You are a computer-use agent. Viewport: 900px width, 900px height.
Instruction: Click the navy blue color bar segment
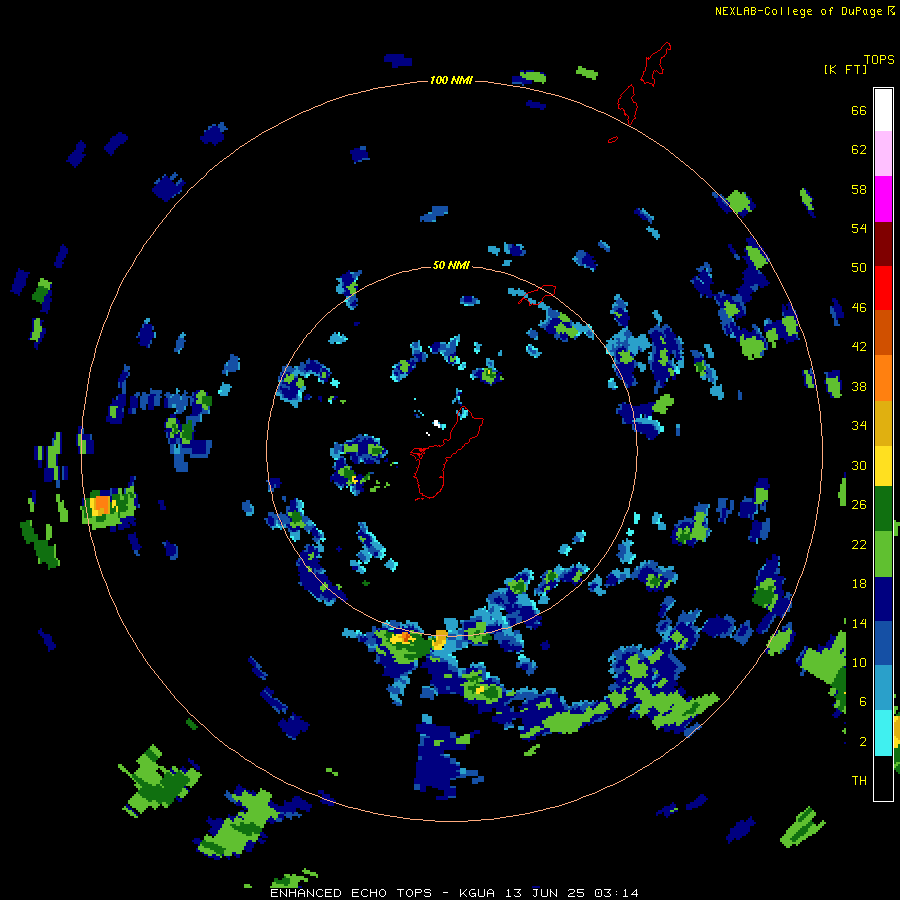point(883,599)
